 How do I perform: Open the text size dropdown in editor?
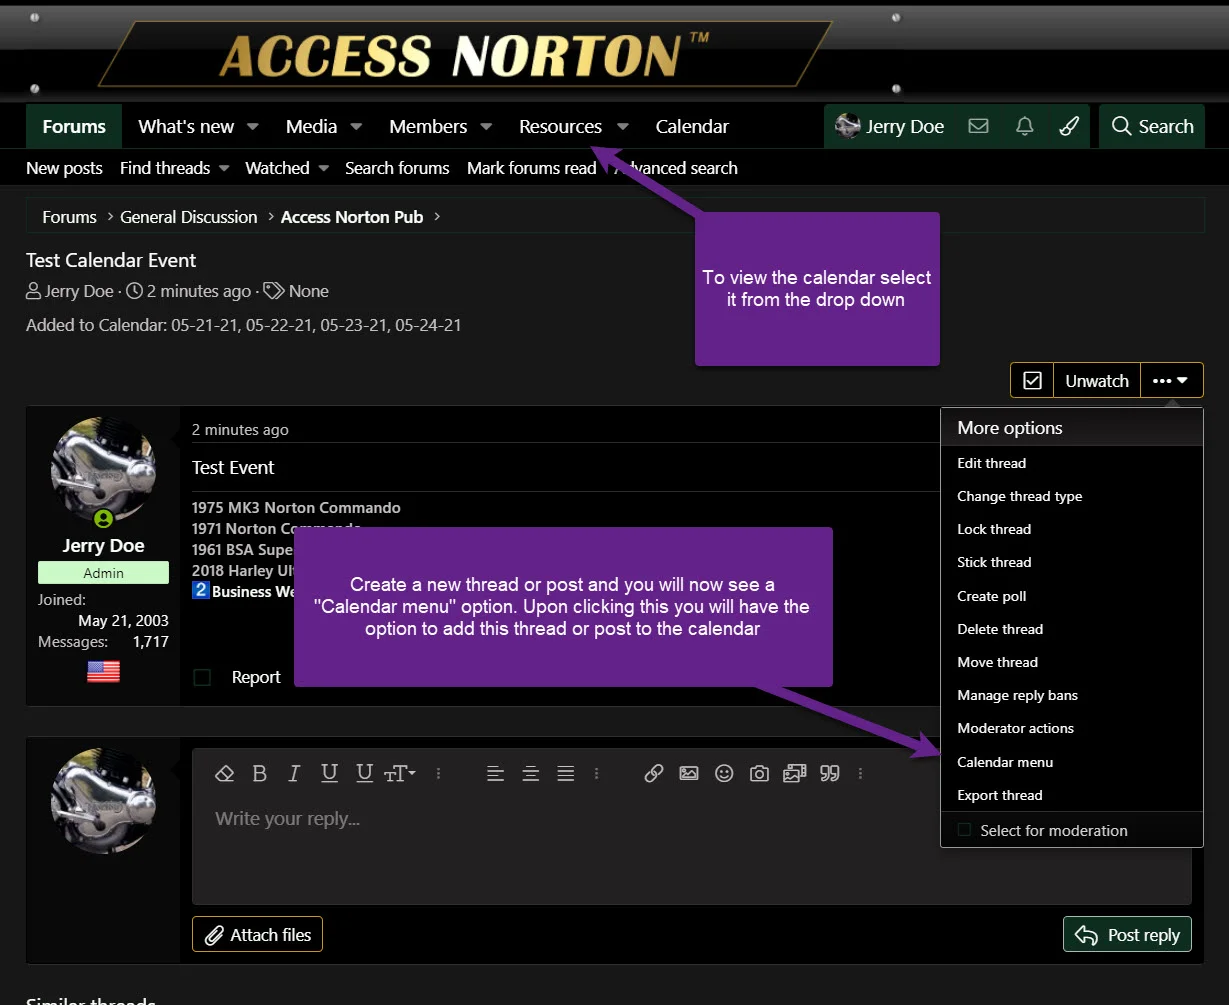point(399,773)
